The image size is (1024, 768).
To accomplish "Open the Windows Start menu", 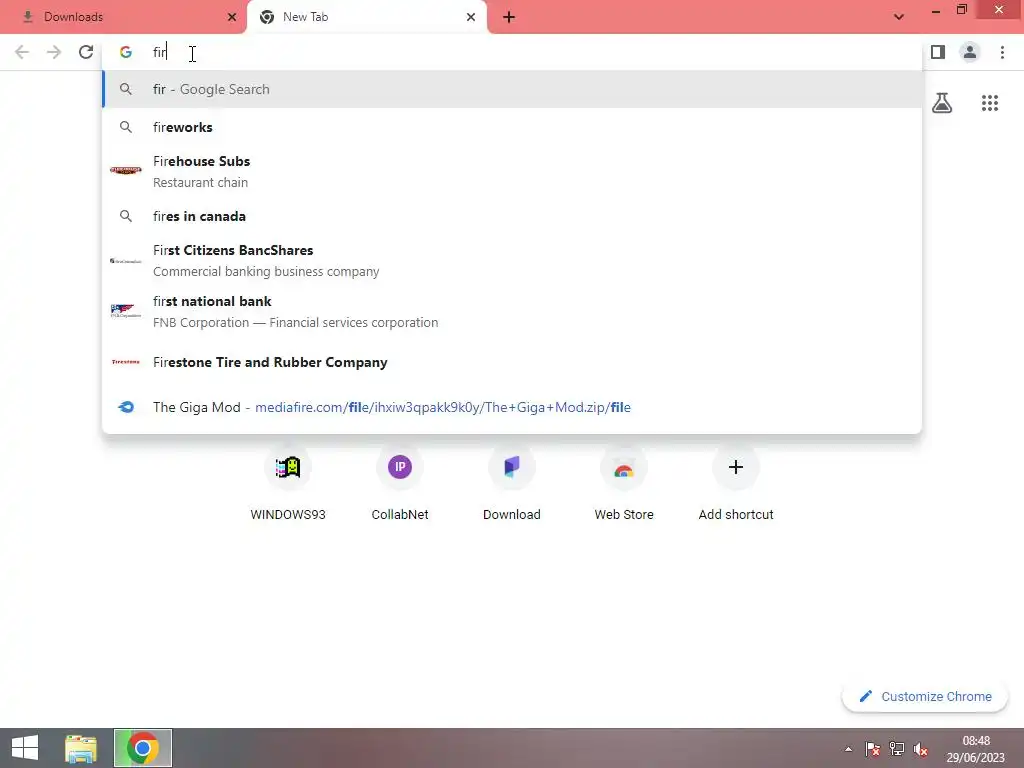I will click(25, 748).
